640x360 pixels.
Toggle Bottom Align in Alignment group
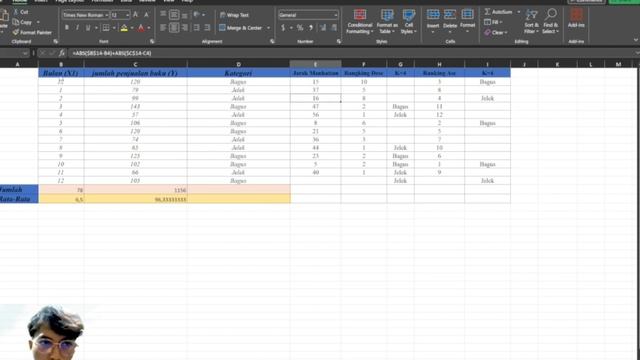184,15
